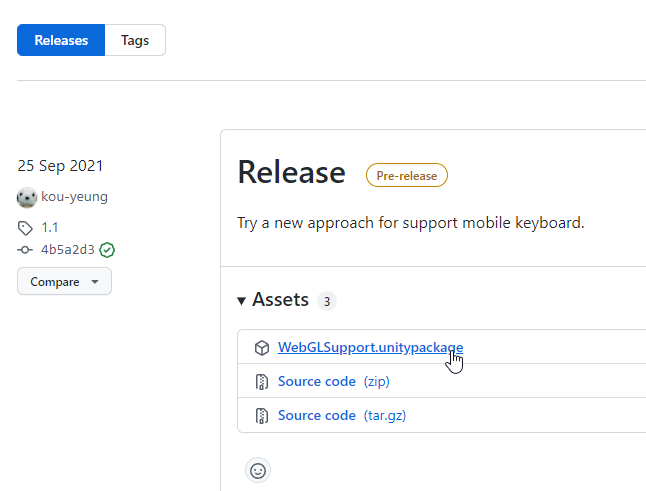Open commit 4b5a2d3

(x=68, y=250)
